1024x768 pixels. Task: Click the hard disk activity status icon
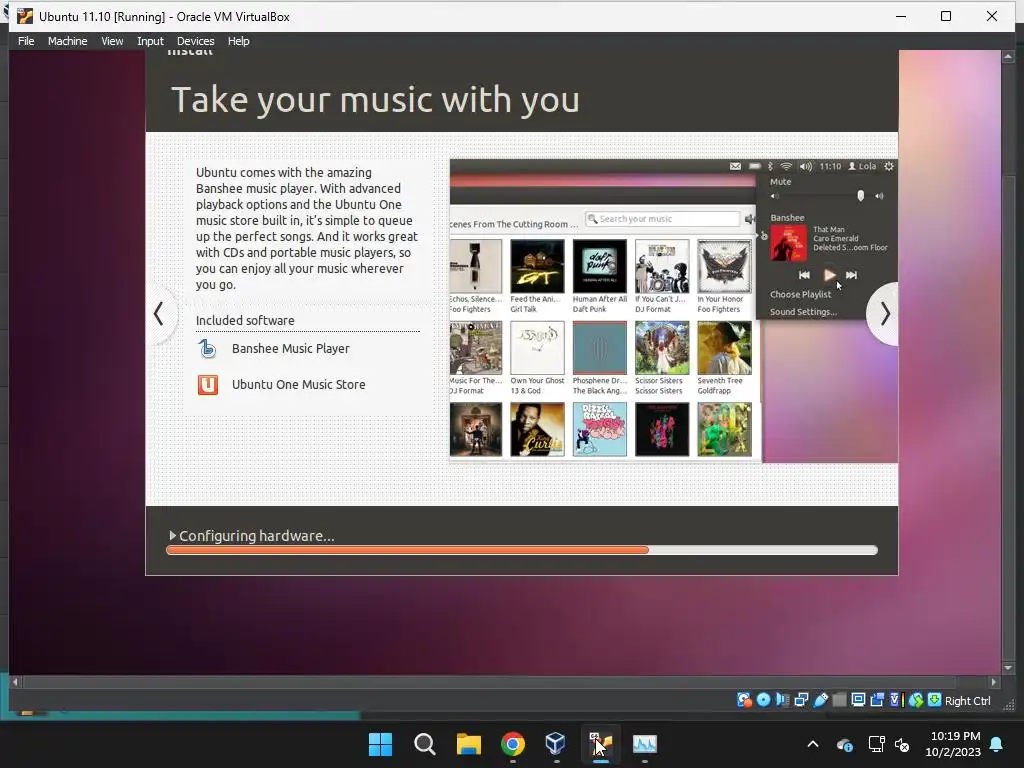tap(744, 700)
